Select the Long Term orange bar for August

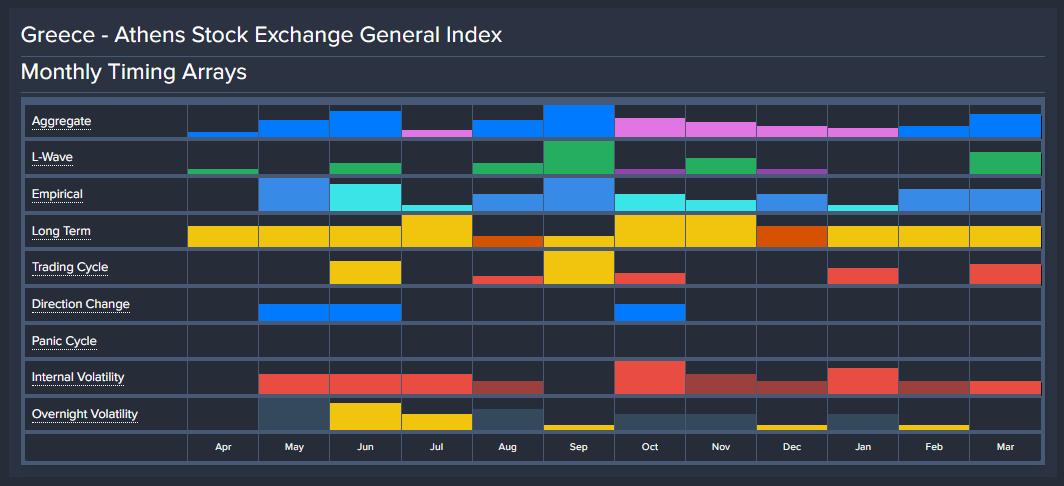[x=508, y=242]
